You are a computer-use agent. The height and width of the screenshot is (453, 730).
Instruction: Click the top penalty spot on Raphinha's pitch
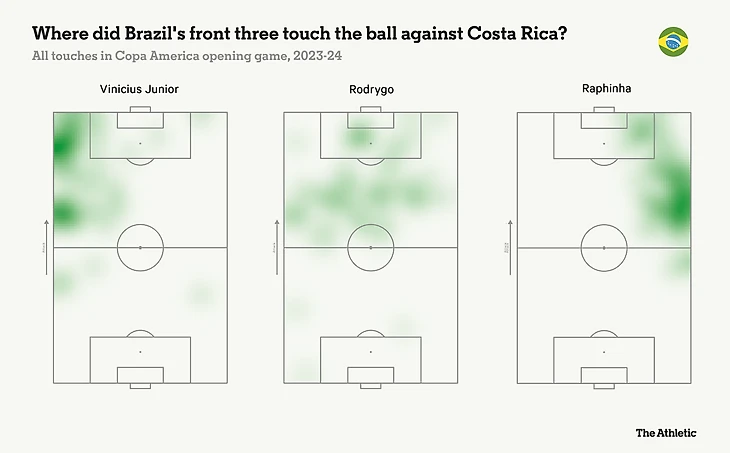[x=604, y=143]
